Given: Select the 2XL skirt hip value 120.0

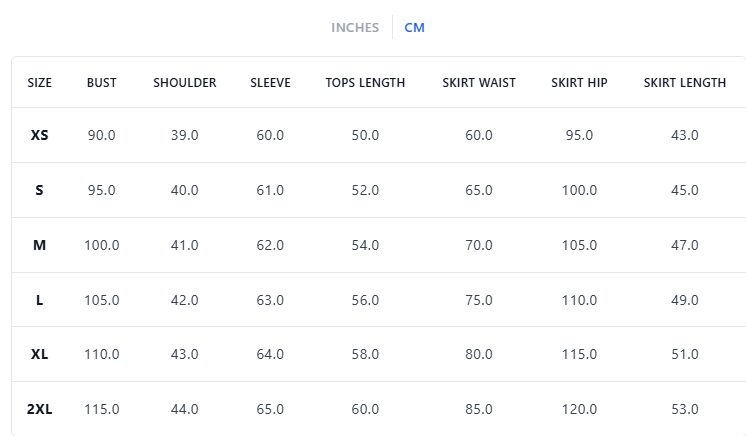Looking at the screenshot, I should pos(579,409).
